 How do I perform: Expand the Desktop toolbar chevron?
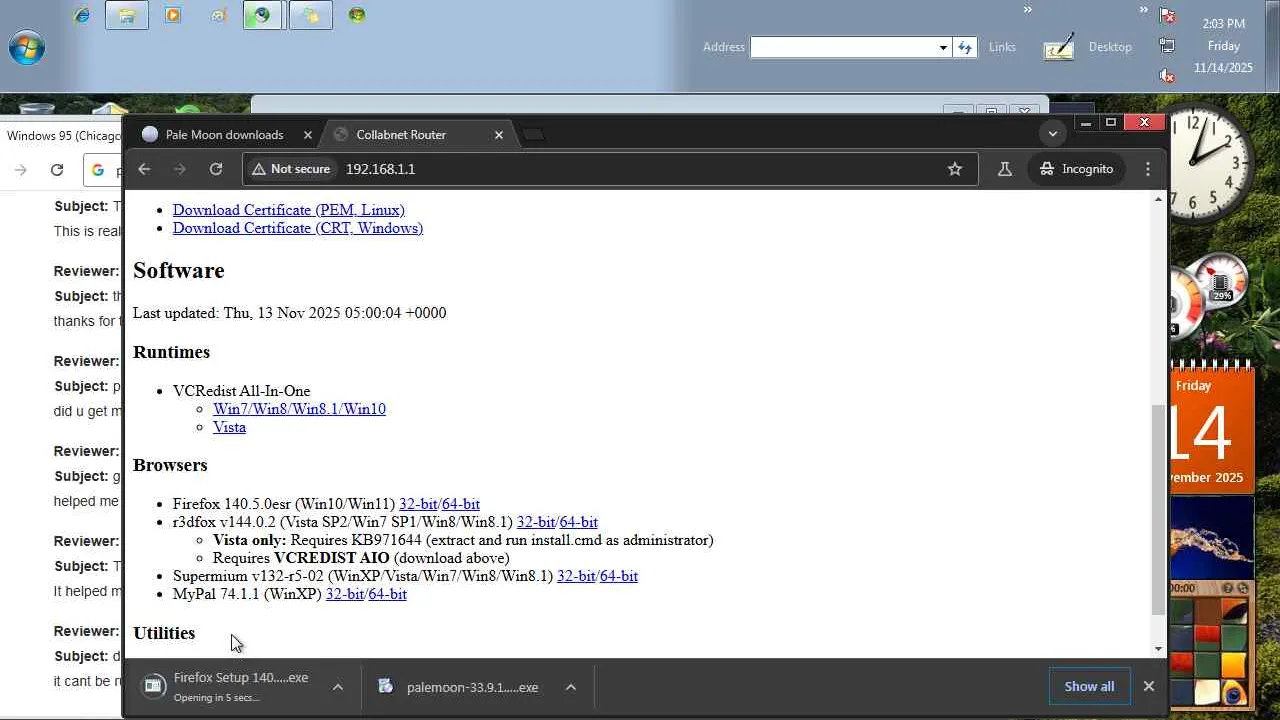point(1144,10)
